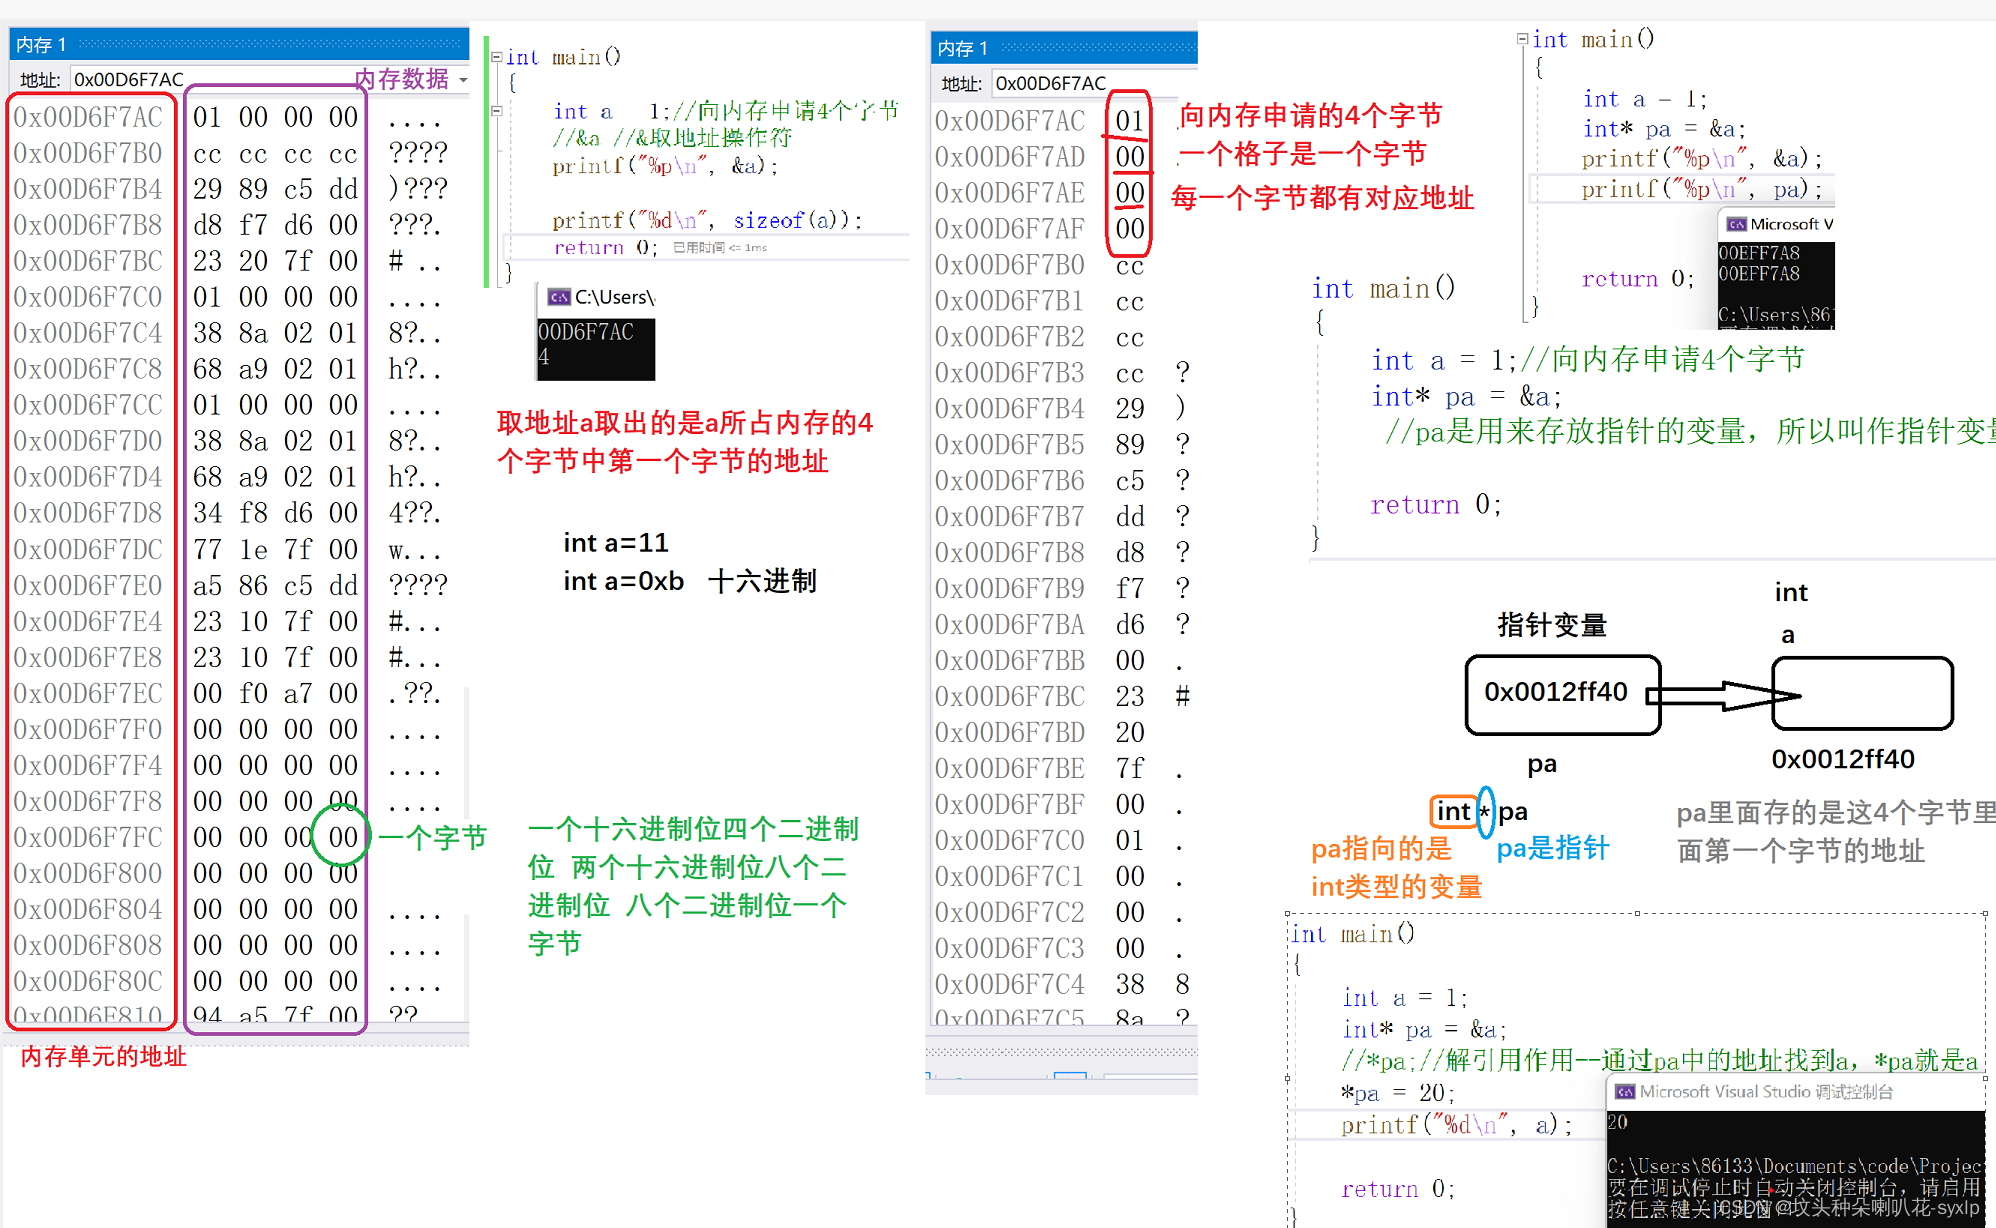Click byte data 'a5 86 c5 dd' row

[x=275, y=585]
